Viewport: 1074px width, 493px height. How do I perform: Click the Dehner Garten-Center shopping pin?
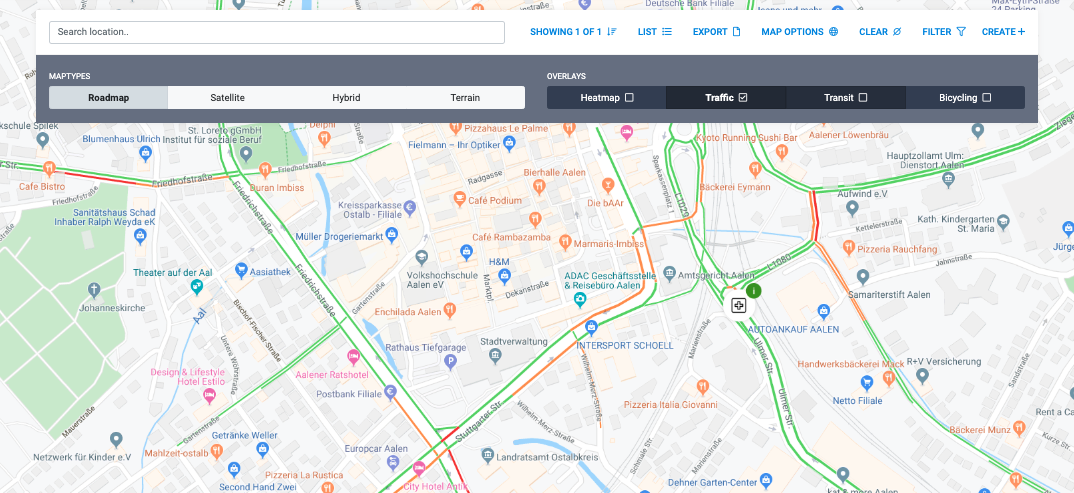click(x=767, y=479)
